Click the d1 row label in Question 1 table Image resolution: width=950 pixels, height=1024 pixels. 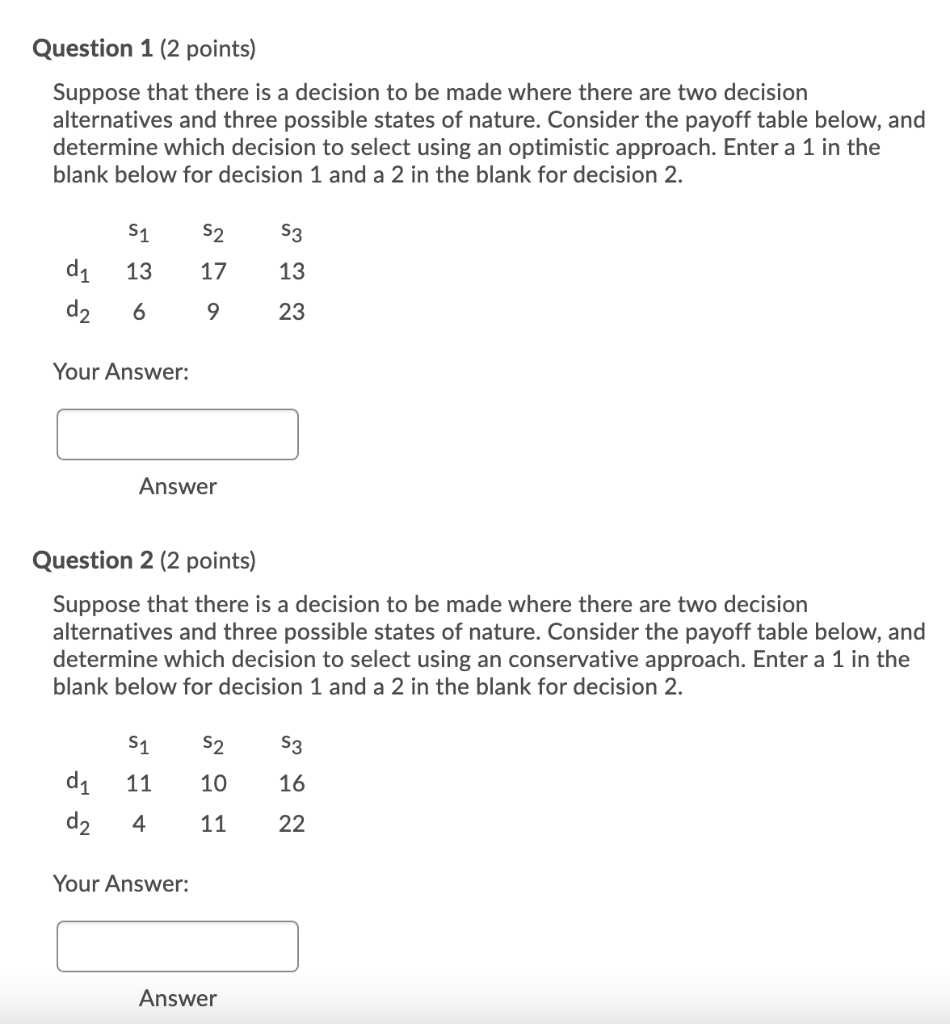point(80,270)
